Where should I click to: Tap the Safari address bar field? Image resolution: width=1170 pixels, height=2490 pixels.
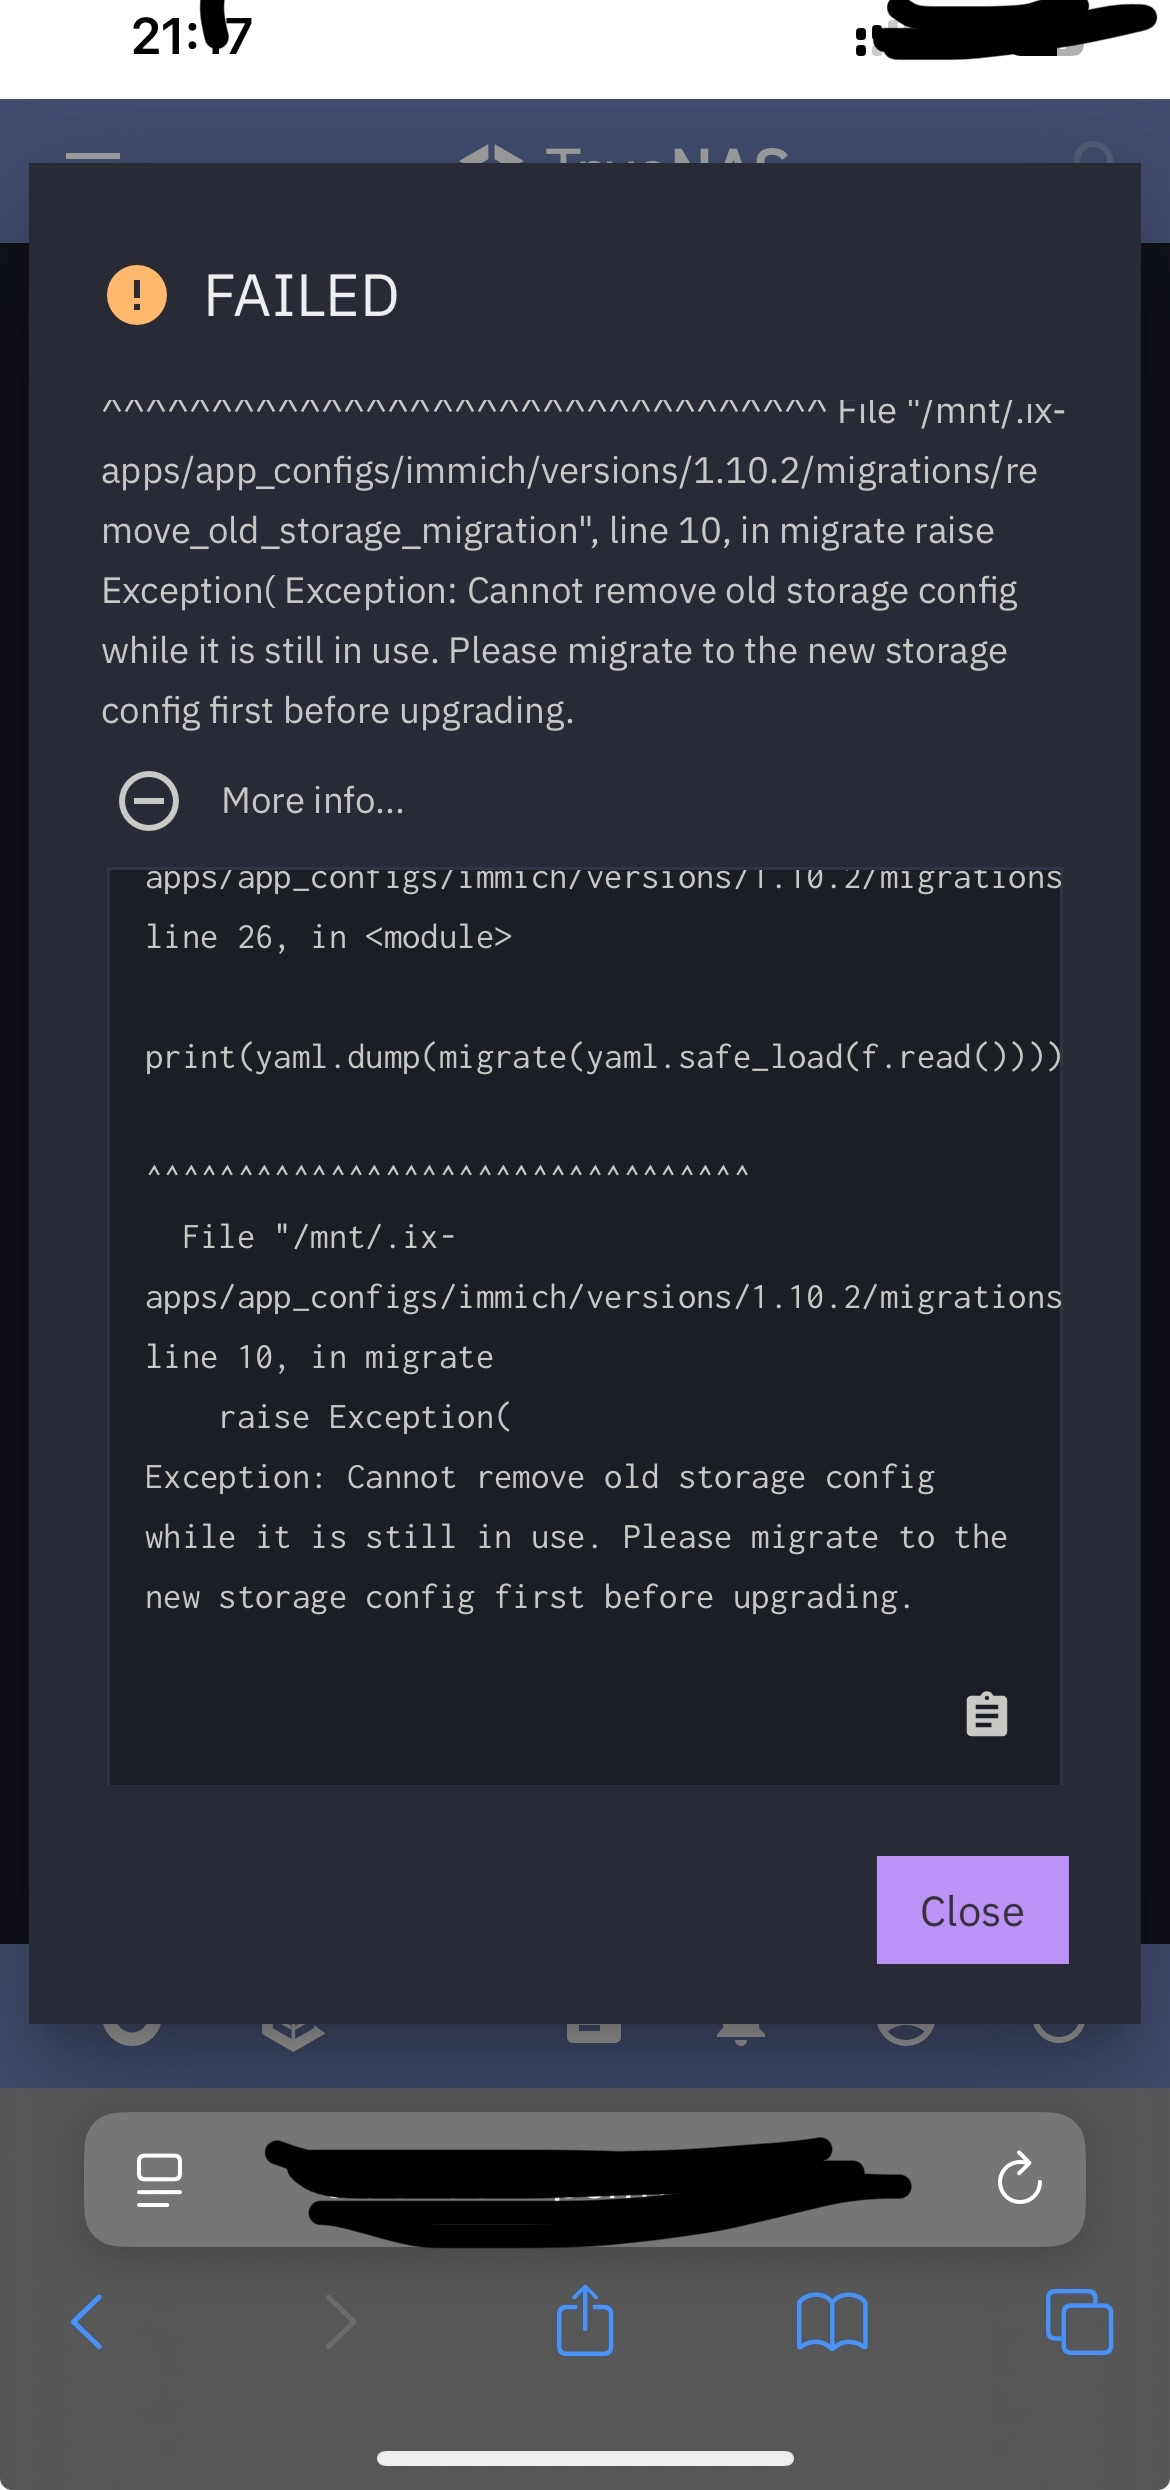coord(585,2181)
